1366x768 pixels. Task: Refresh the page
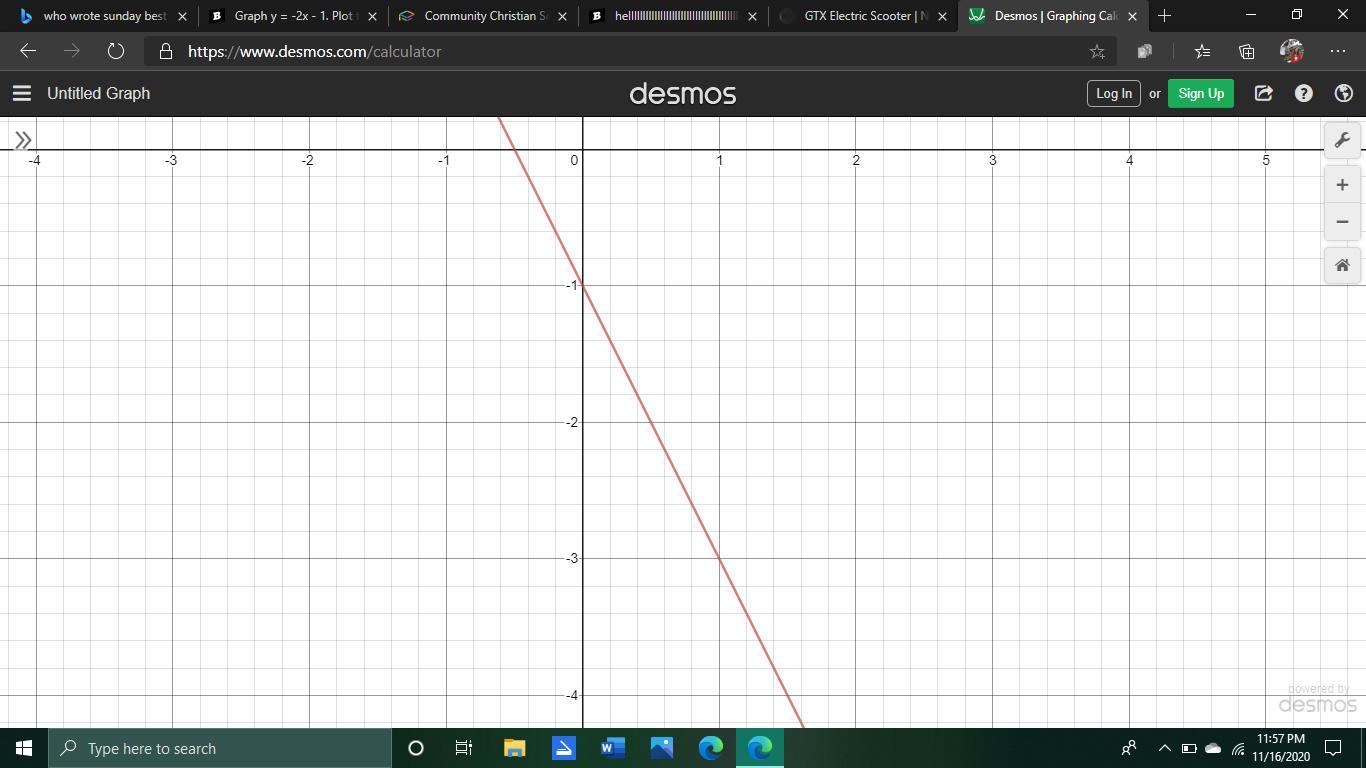[x=115, y=51]
